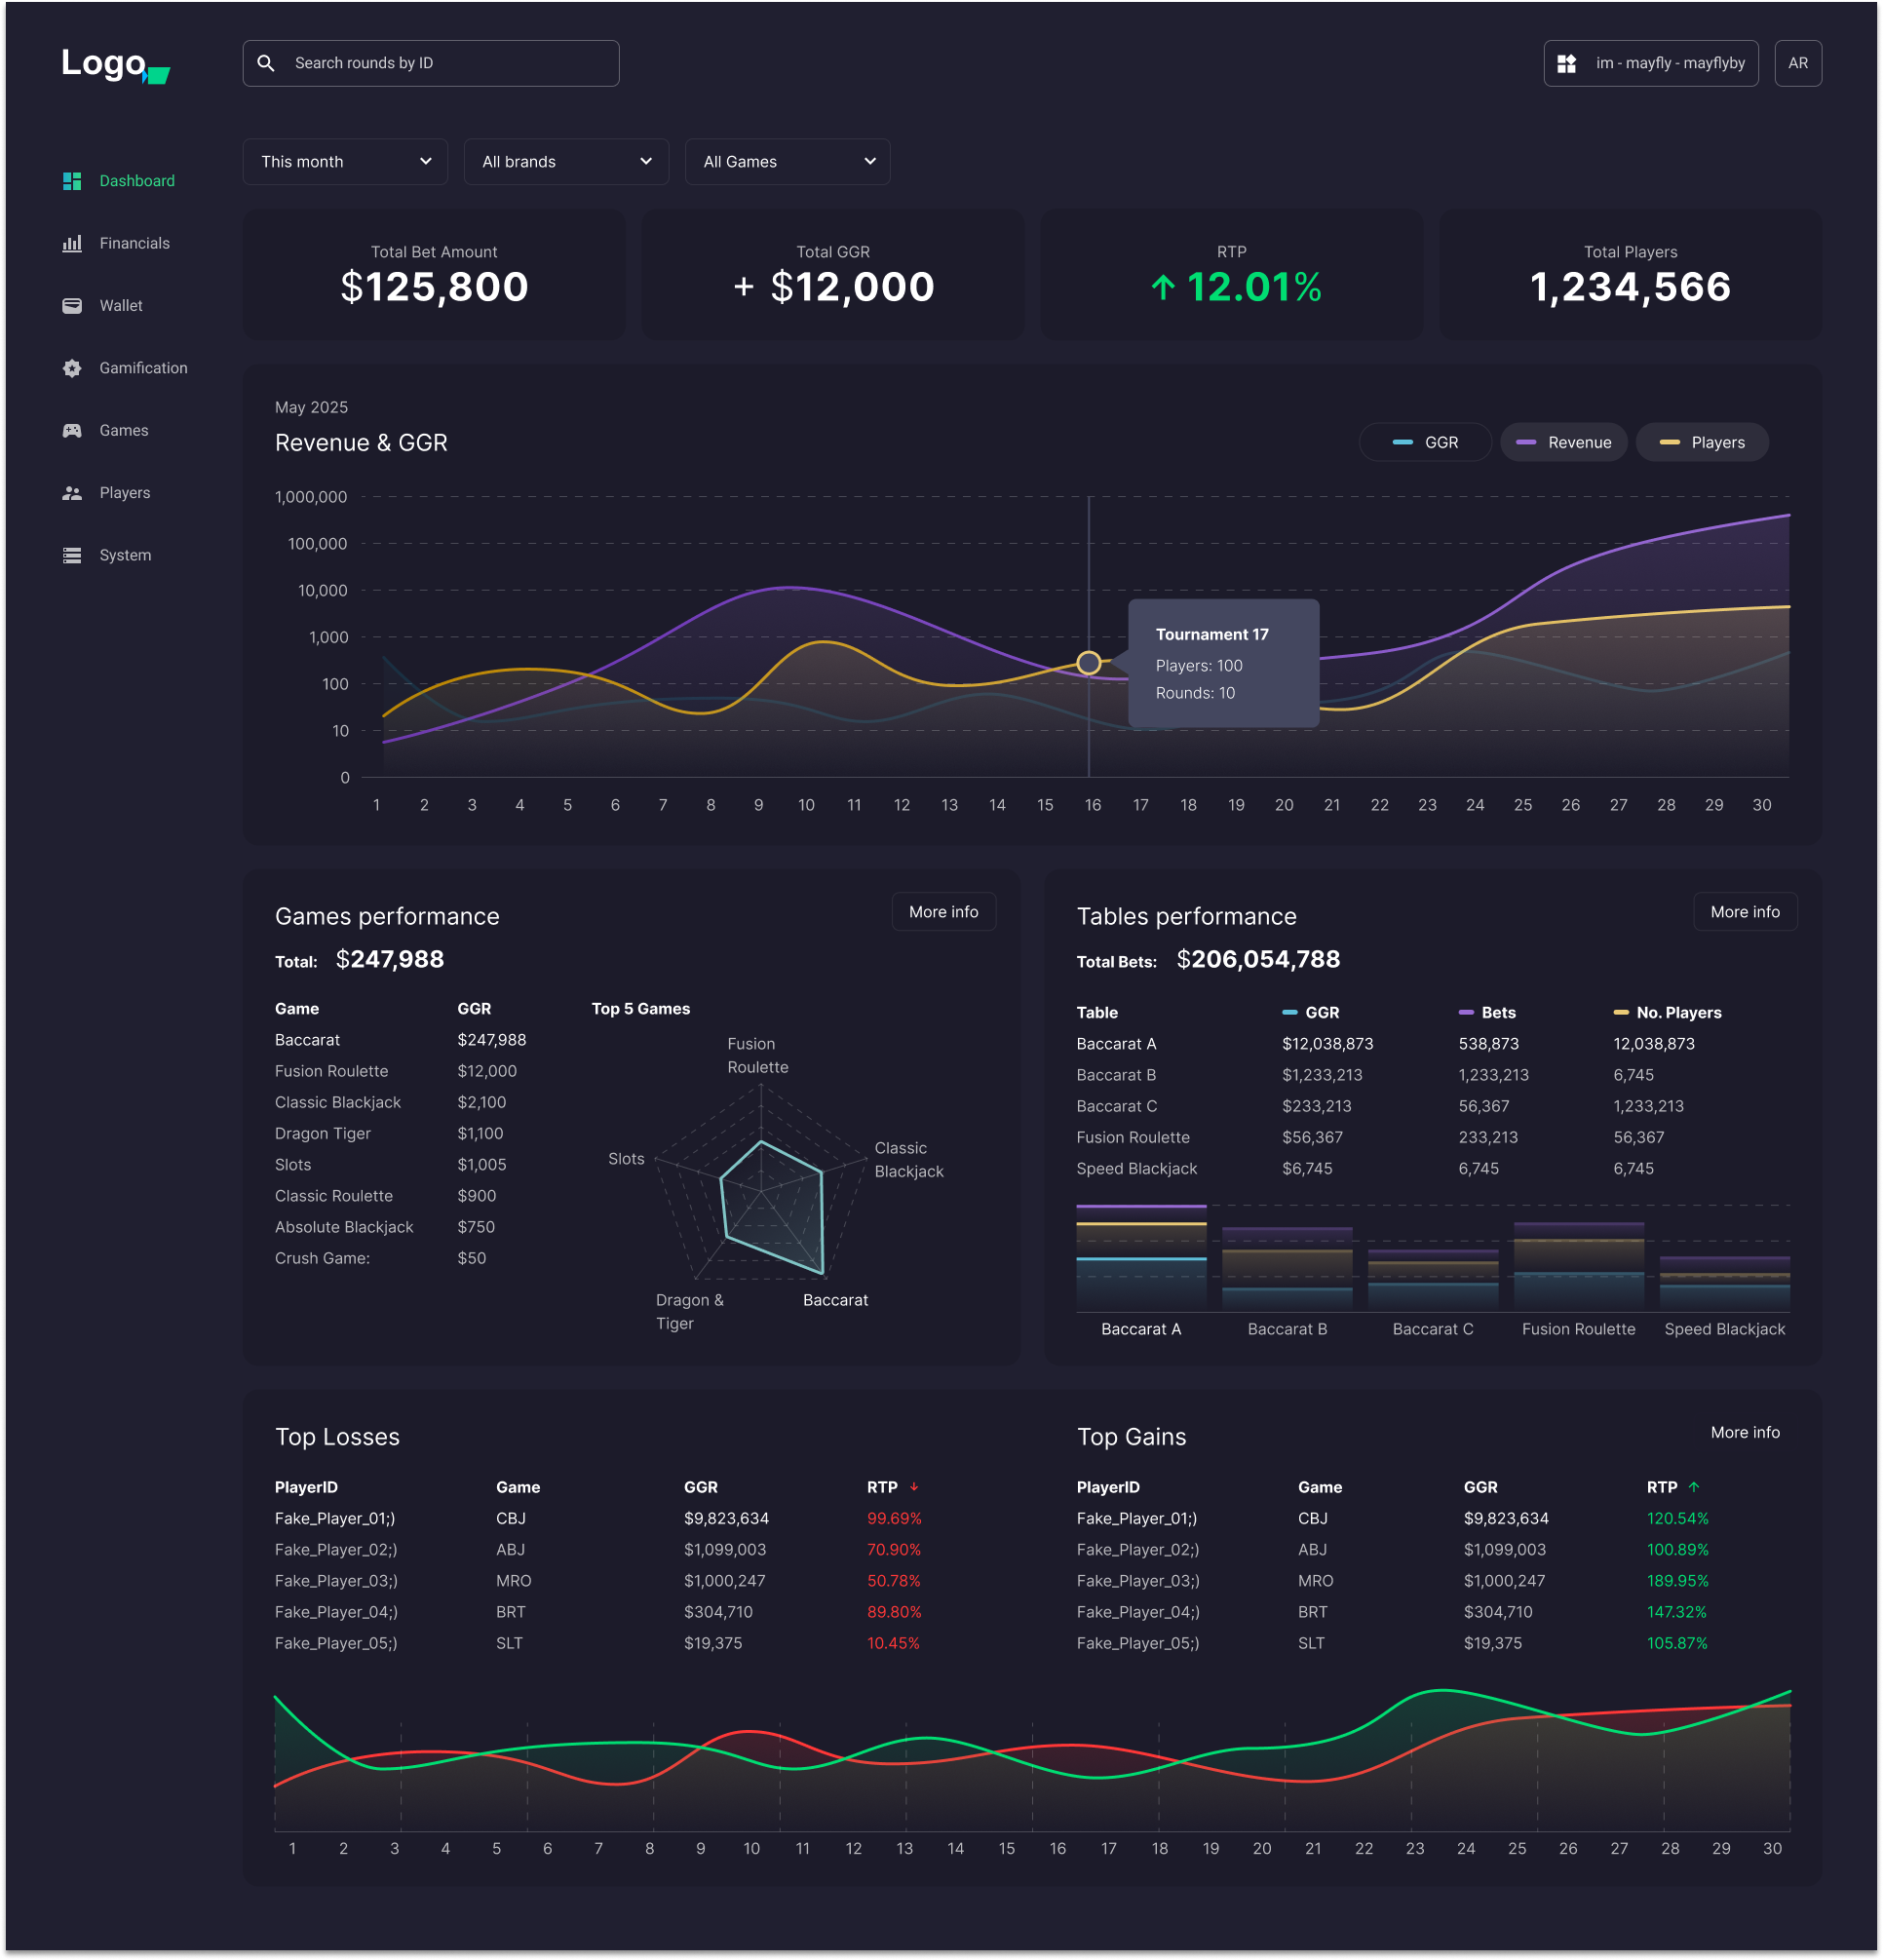Select the Games controller icon
The width and height of the screenshot is (1883, 1960).
click(72, 430)
